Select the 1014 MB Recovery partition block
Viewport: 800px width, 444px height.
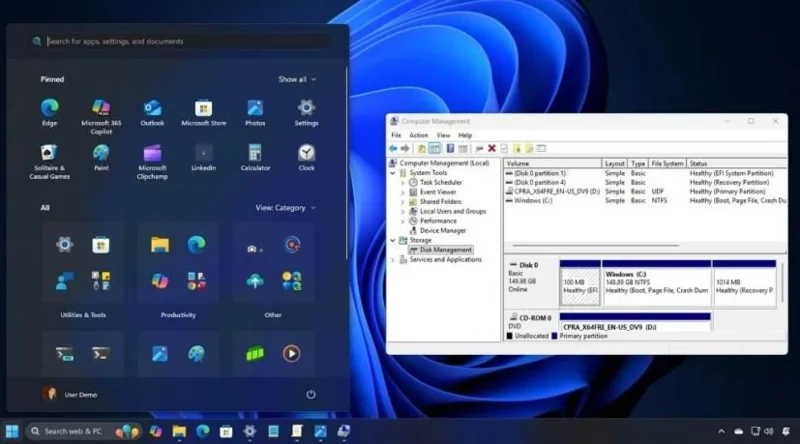[744, 283]
